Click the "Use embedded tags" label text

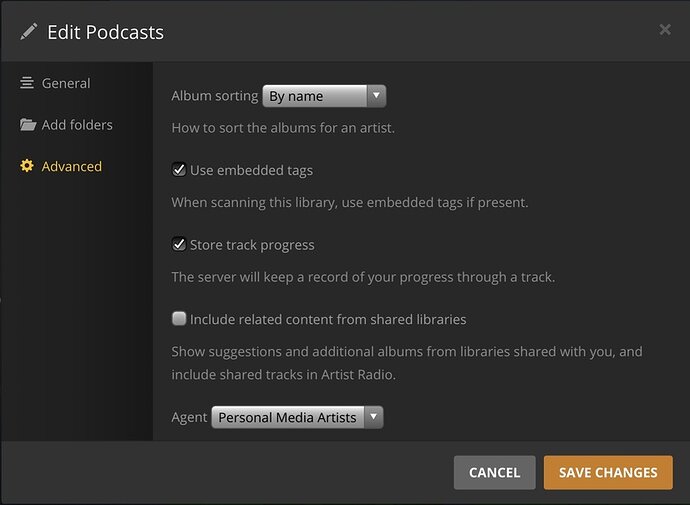click(x=251, y=170)
